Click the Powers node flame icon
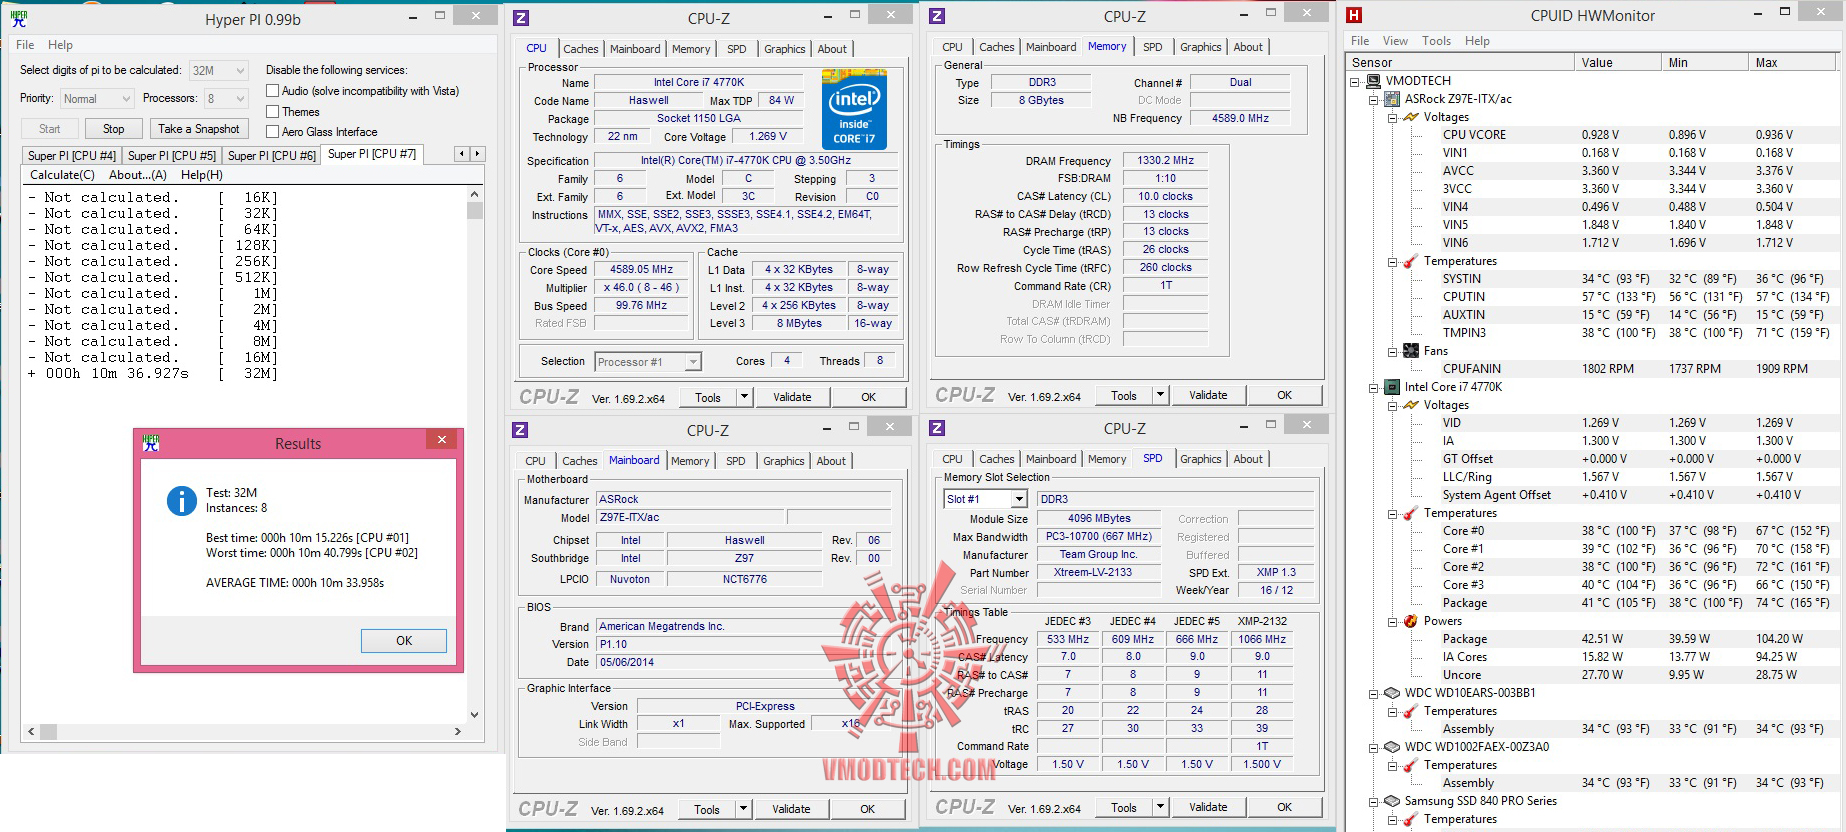The width and height of the screenshot is (1846, 832). (x=1411, y=621)
